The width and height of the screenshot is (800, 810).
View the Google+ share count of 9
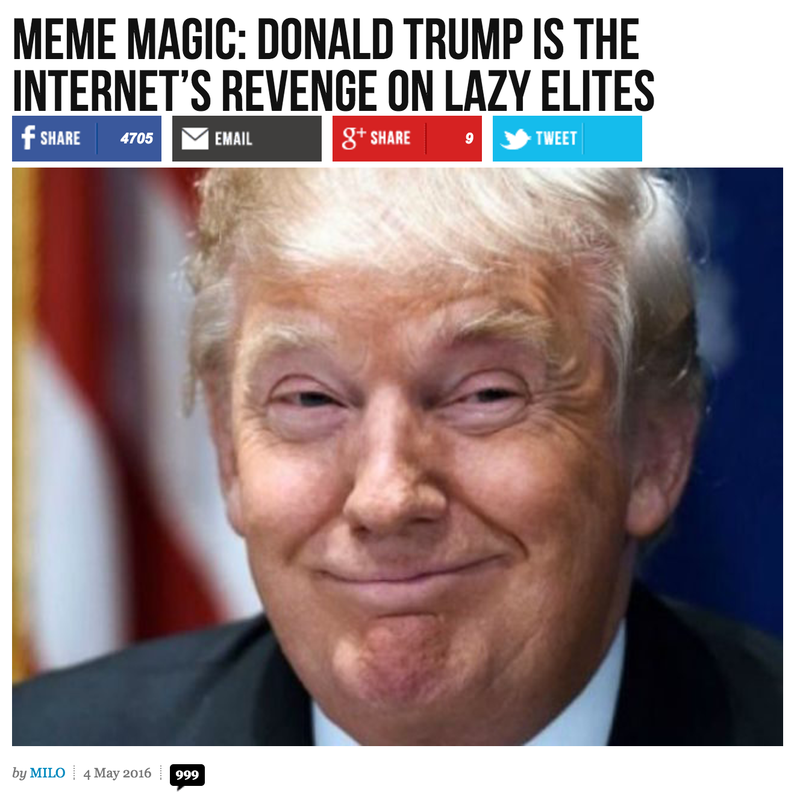click(x=469, y=138)
